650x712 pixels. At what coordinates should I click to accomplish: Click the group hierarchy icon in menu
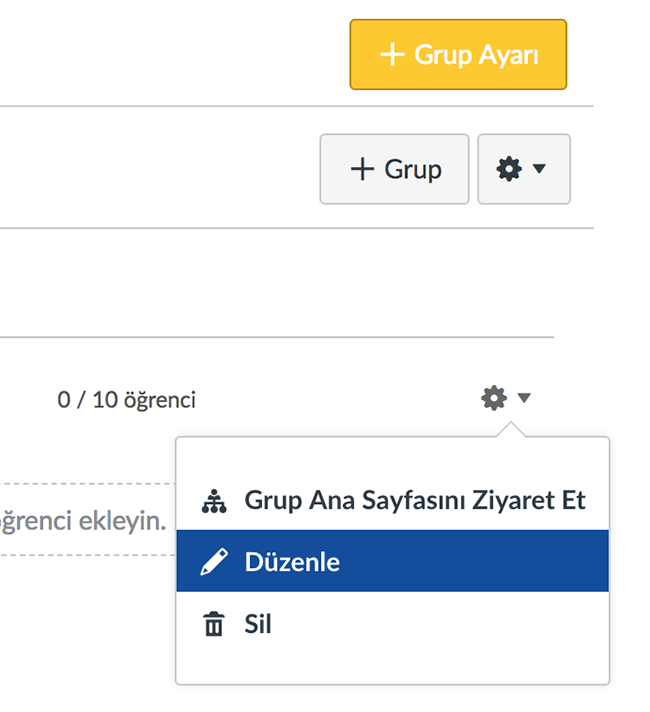(x=214, y=501)
